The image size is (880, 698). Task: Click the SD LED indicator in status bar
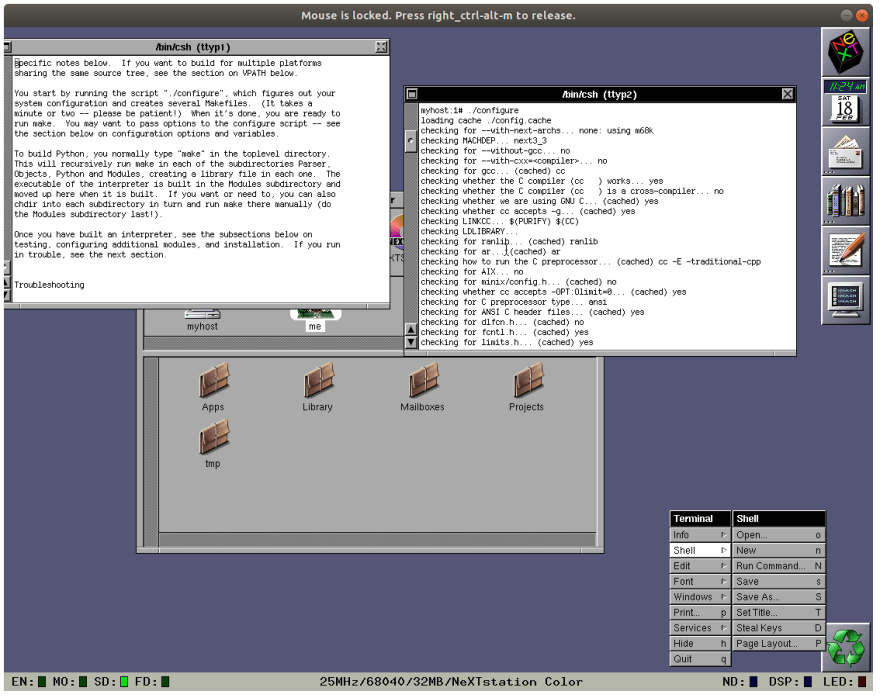[124, 682]
